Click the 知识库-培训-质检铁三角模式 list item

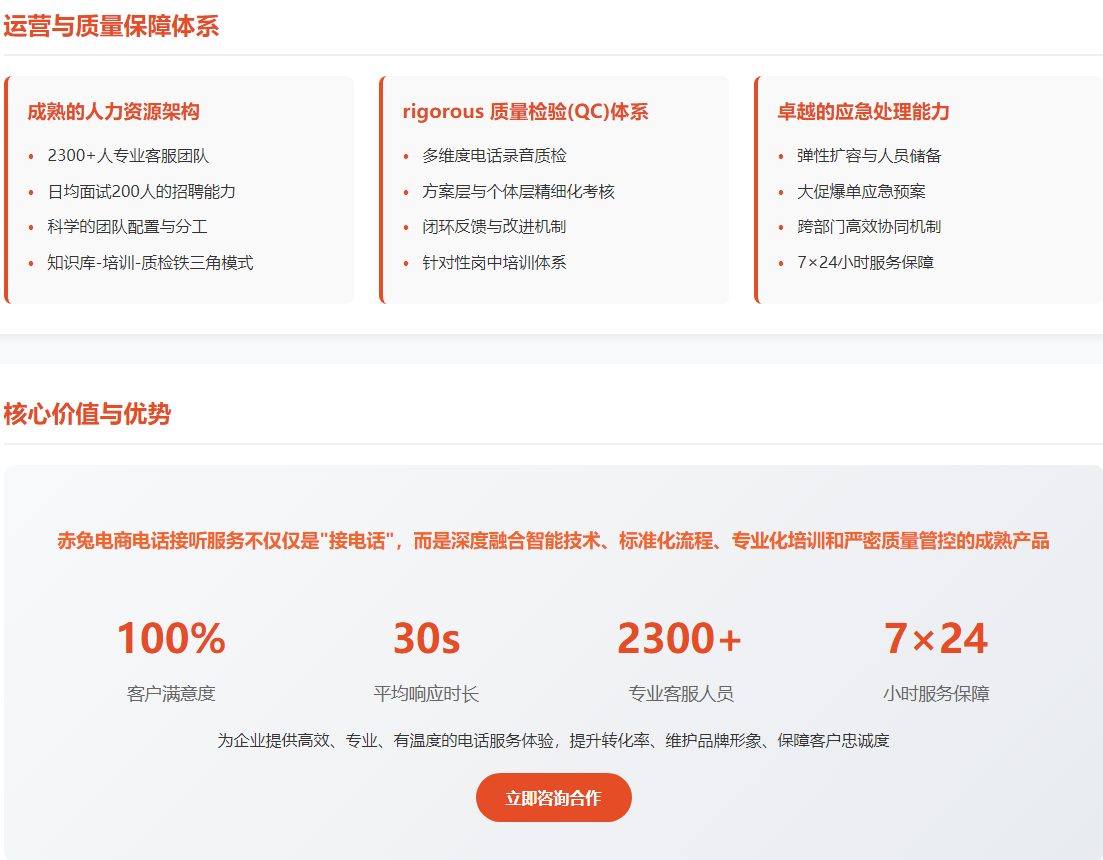tap(150, 263)
